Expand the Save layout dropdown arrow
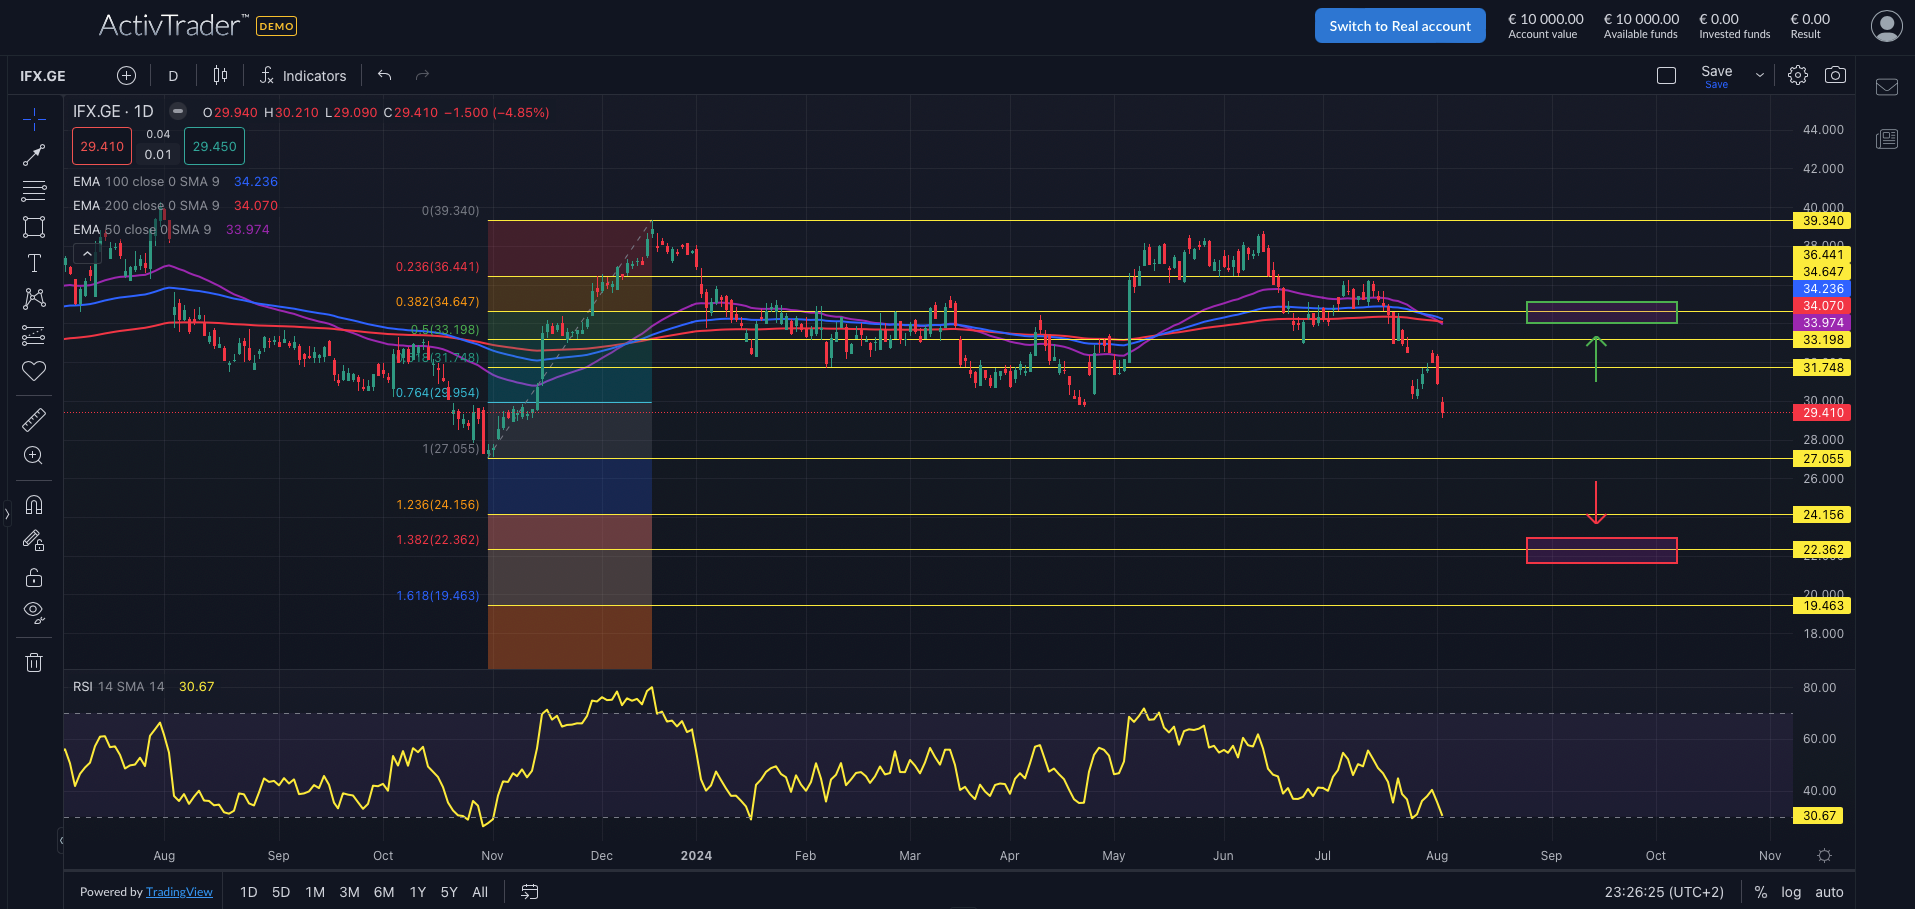This screenshot has width=1915, height=909. (x=1760, y=75)
